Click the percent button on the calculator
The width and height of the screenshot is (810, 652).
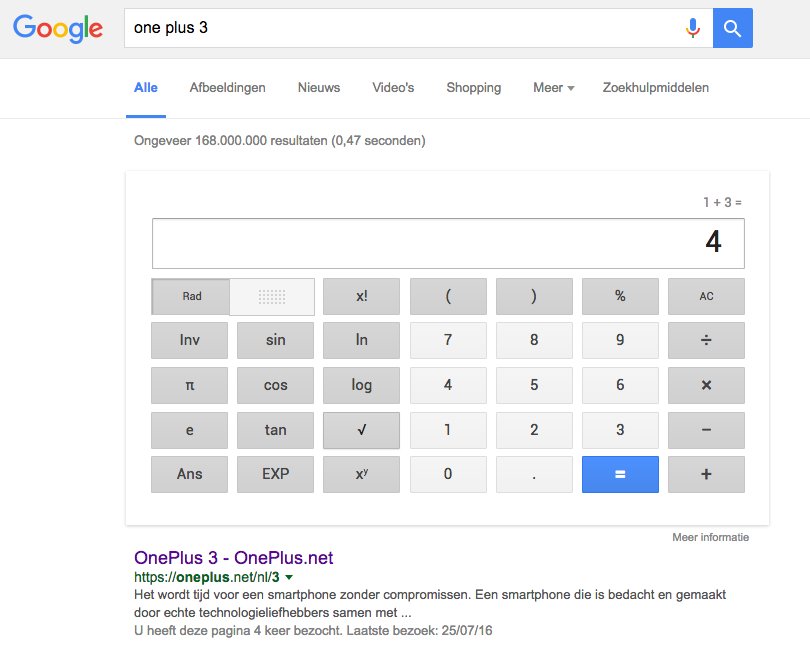[620, 296]
